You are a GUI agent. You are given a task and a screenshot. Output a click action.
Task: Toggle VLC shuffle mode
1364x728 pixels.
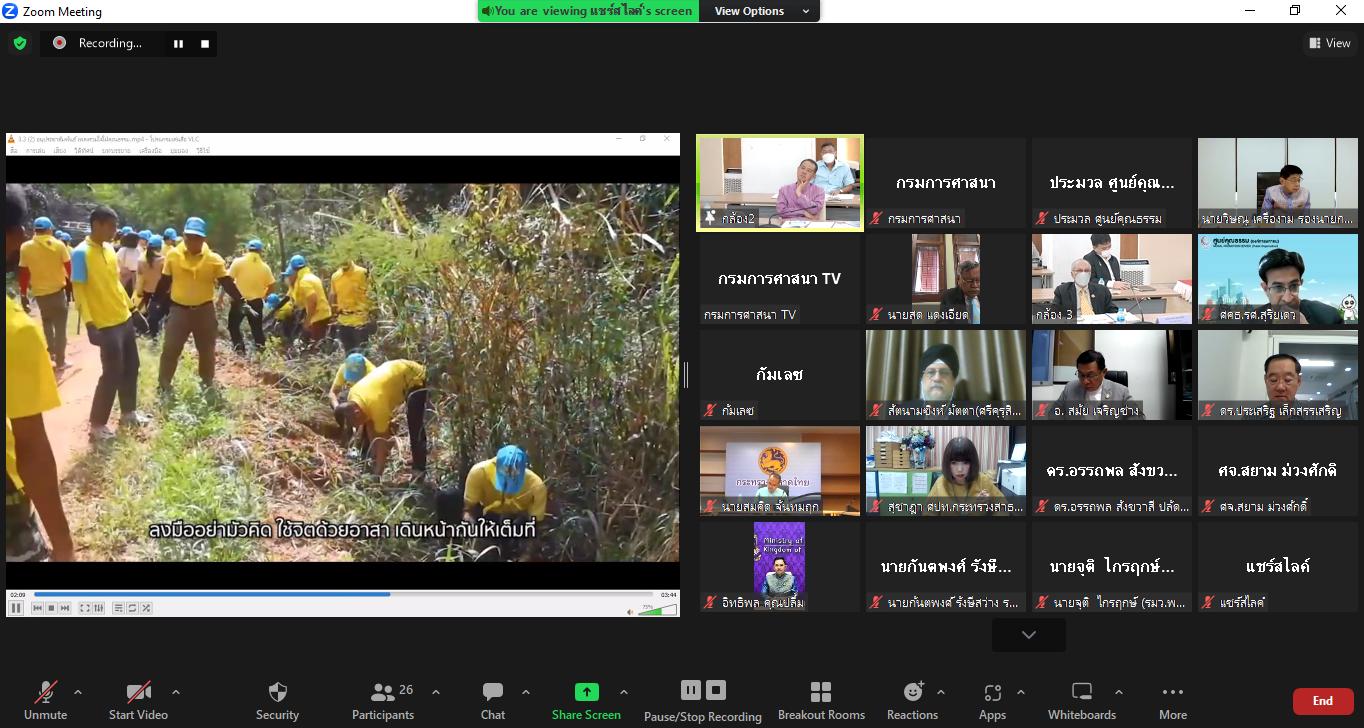[146, 608]
